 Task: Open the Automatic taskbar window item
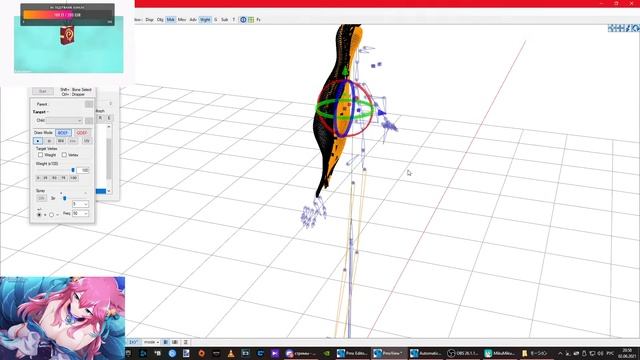426,353
